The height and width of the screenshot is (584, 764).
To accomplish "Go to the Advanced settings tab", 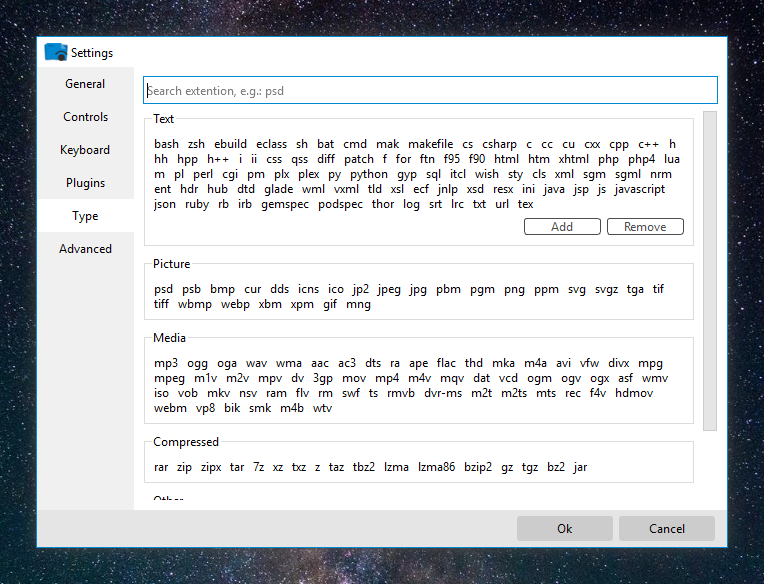I will (85, 249).
